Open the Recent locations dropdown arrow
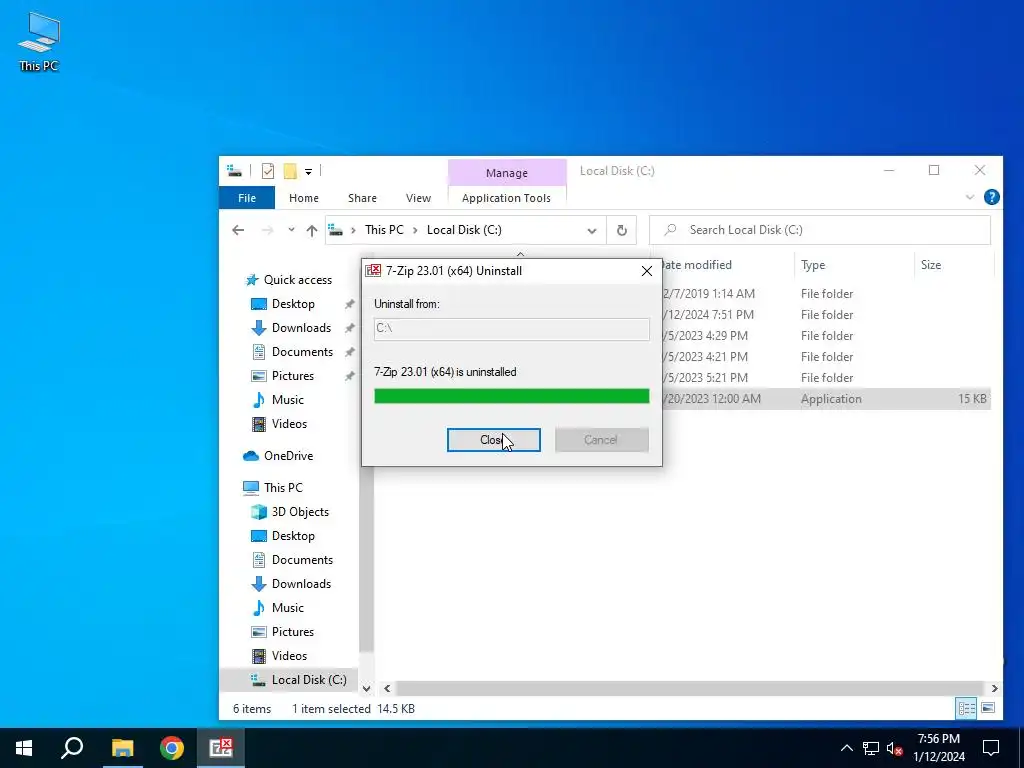The height and width of the screenshot is (768, 1024). [291, 230]
